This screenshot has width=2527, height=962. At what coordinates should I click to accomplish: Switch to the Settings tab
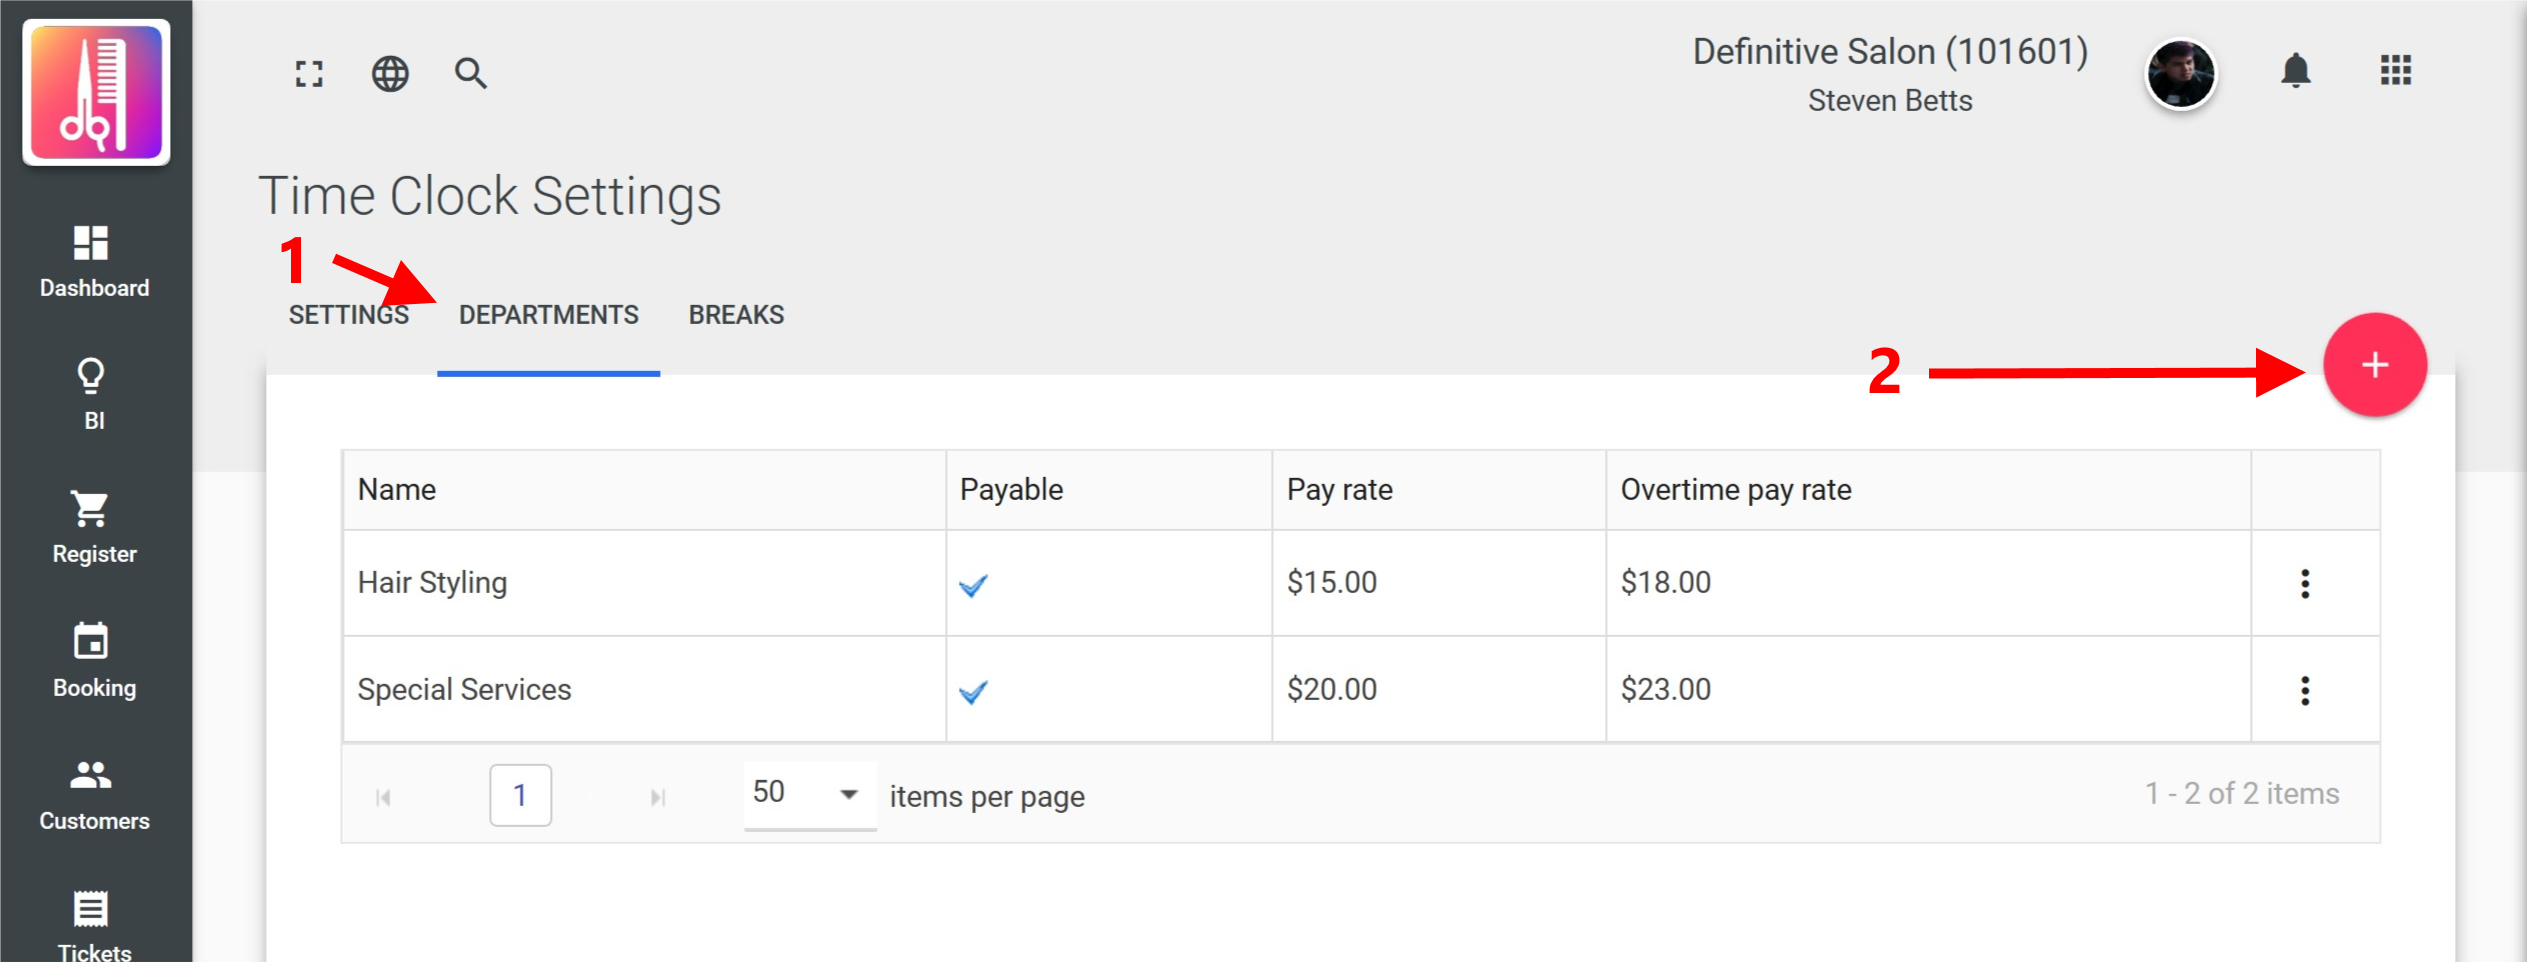click(x=348, y=315)
